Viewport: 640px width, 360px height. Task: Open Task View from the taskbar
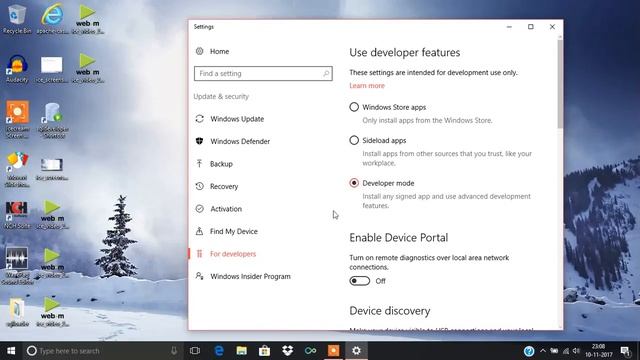tap(195, 351)
